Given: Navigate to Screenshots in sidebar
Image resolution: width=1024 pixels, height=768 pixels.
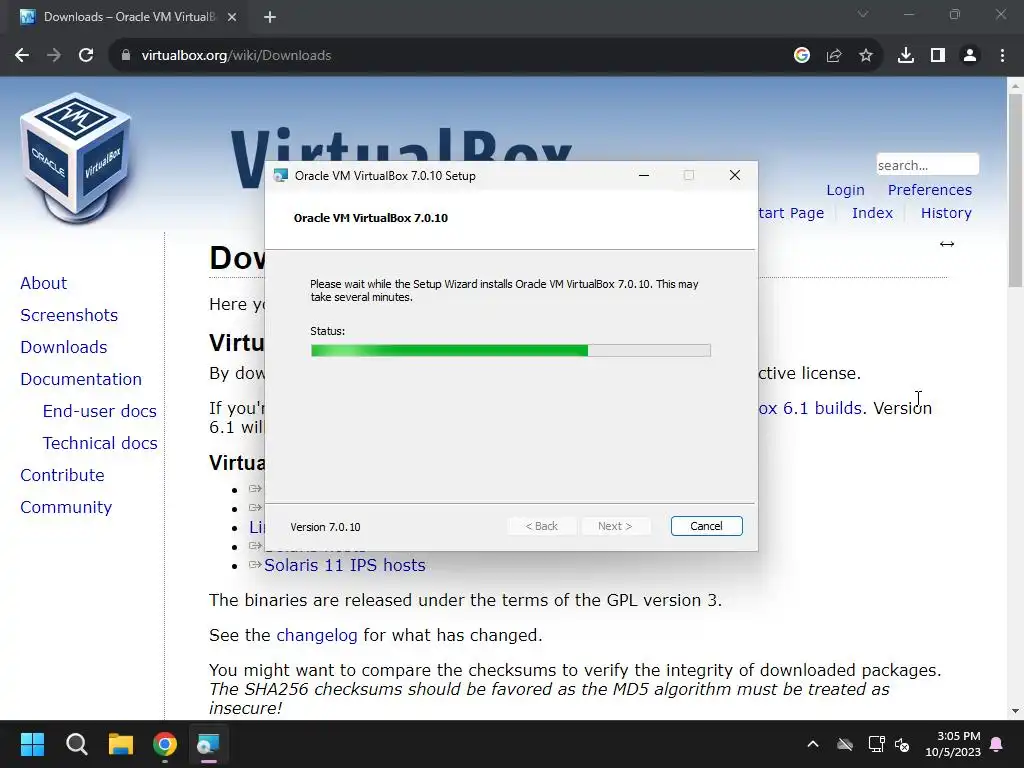Looking at the screenshot, I should 69,315.
